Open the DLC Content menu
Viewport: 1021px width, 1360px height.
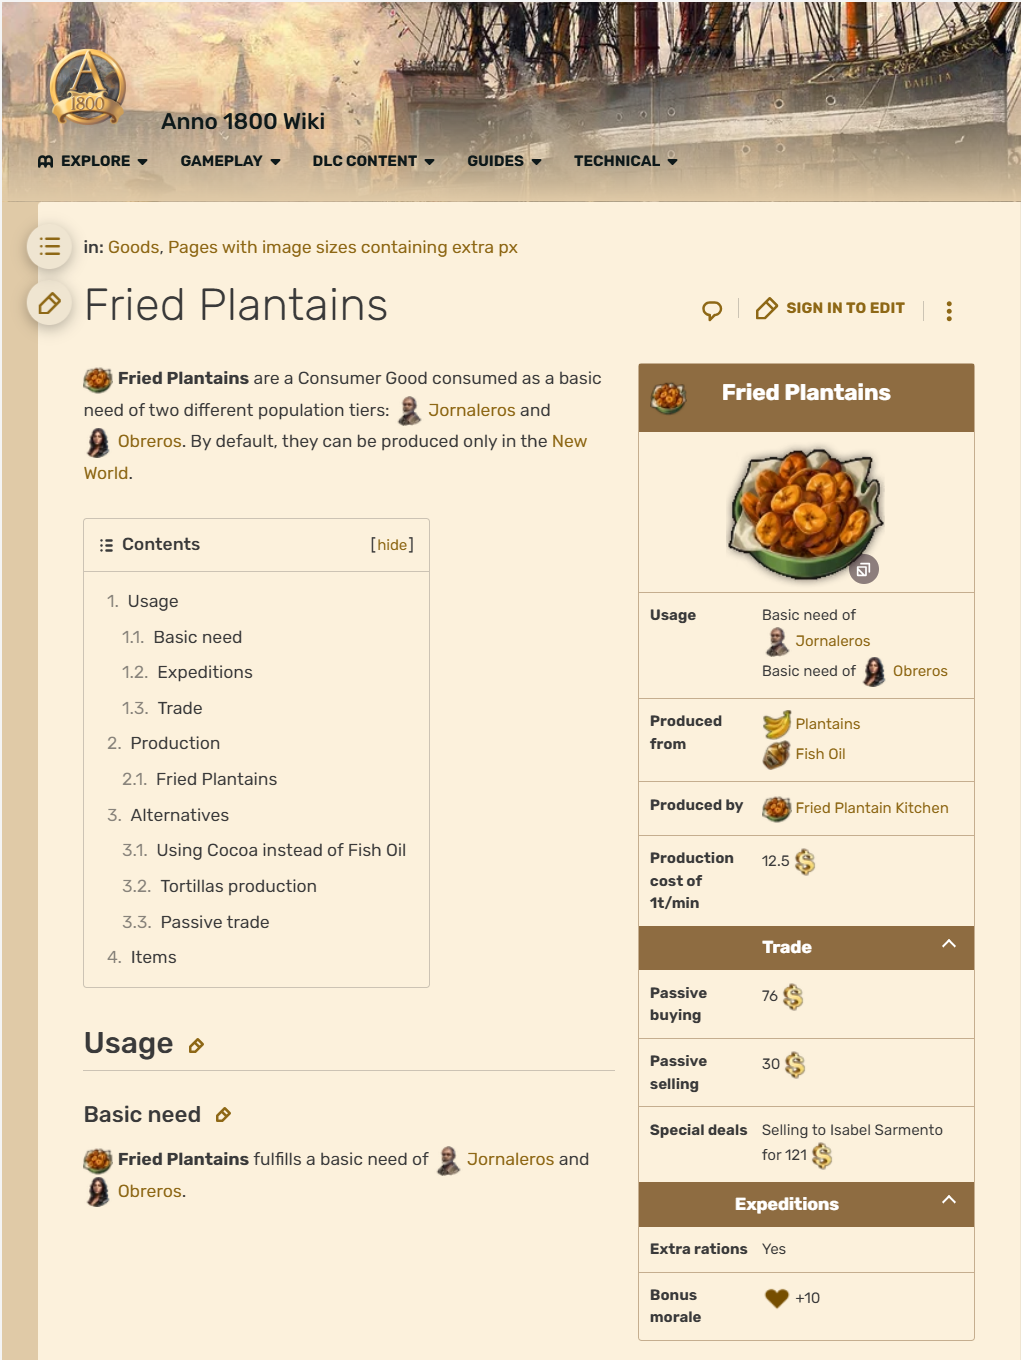click(x=374, y=161)
